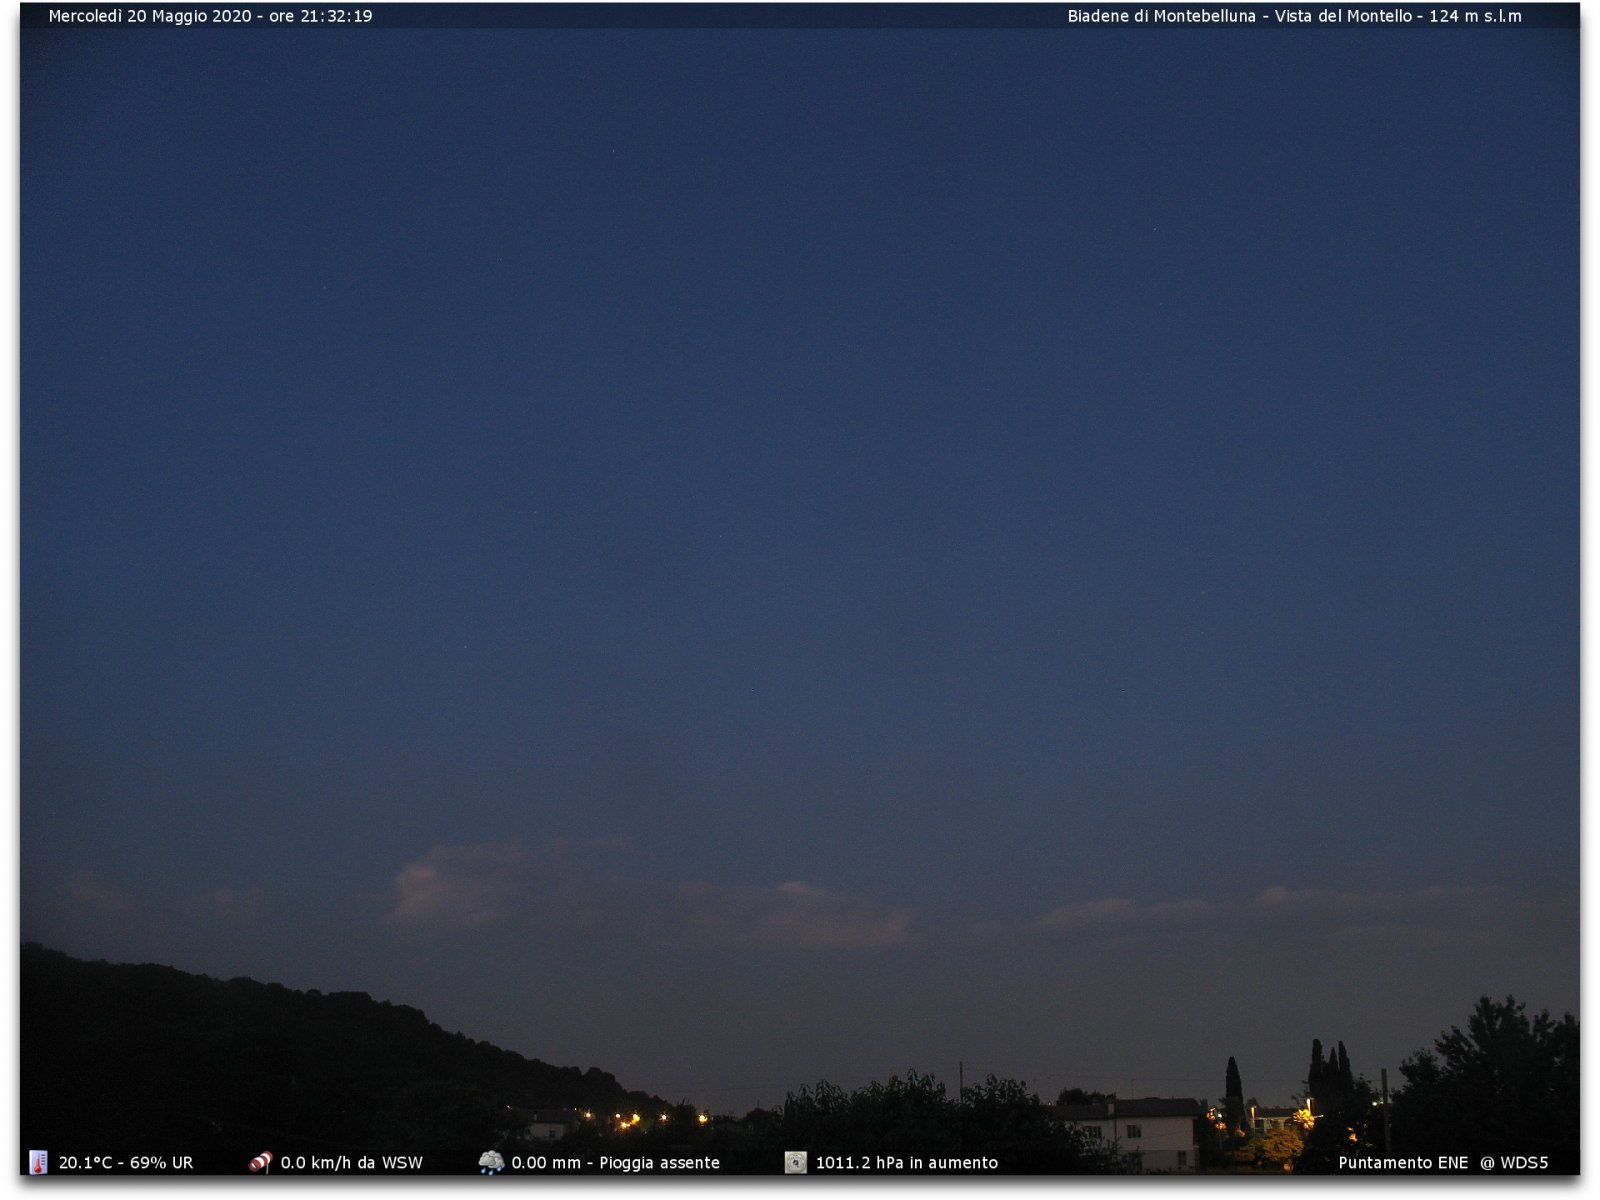Click the Biadene di Montebelluna location title

tap(1161, 16)
